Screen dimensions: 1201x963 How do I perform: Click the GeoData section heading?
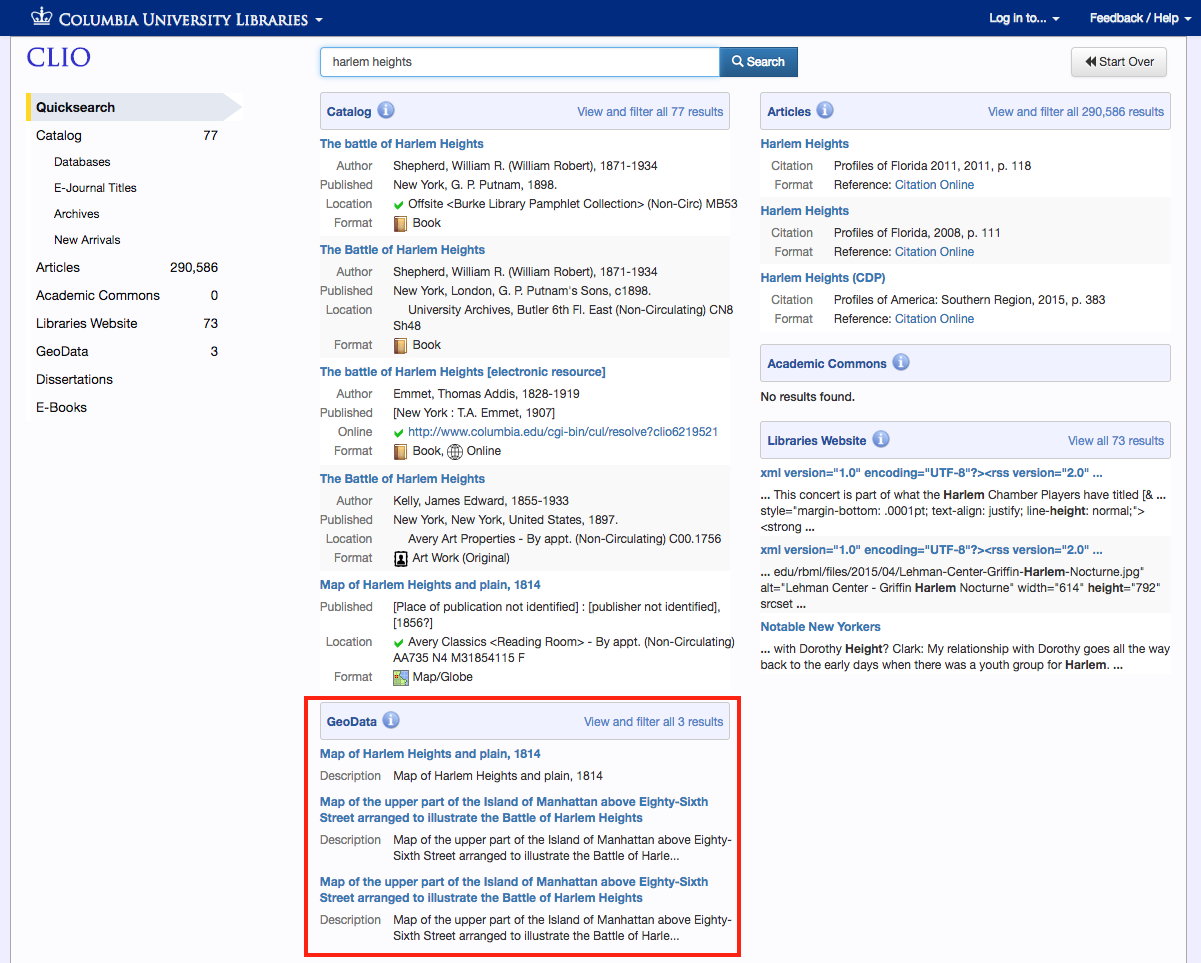coord(352,722)
